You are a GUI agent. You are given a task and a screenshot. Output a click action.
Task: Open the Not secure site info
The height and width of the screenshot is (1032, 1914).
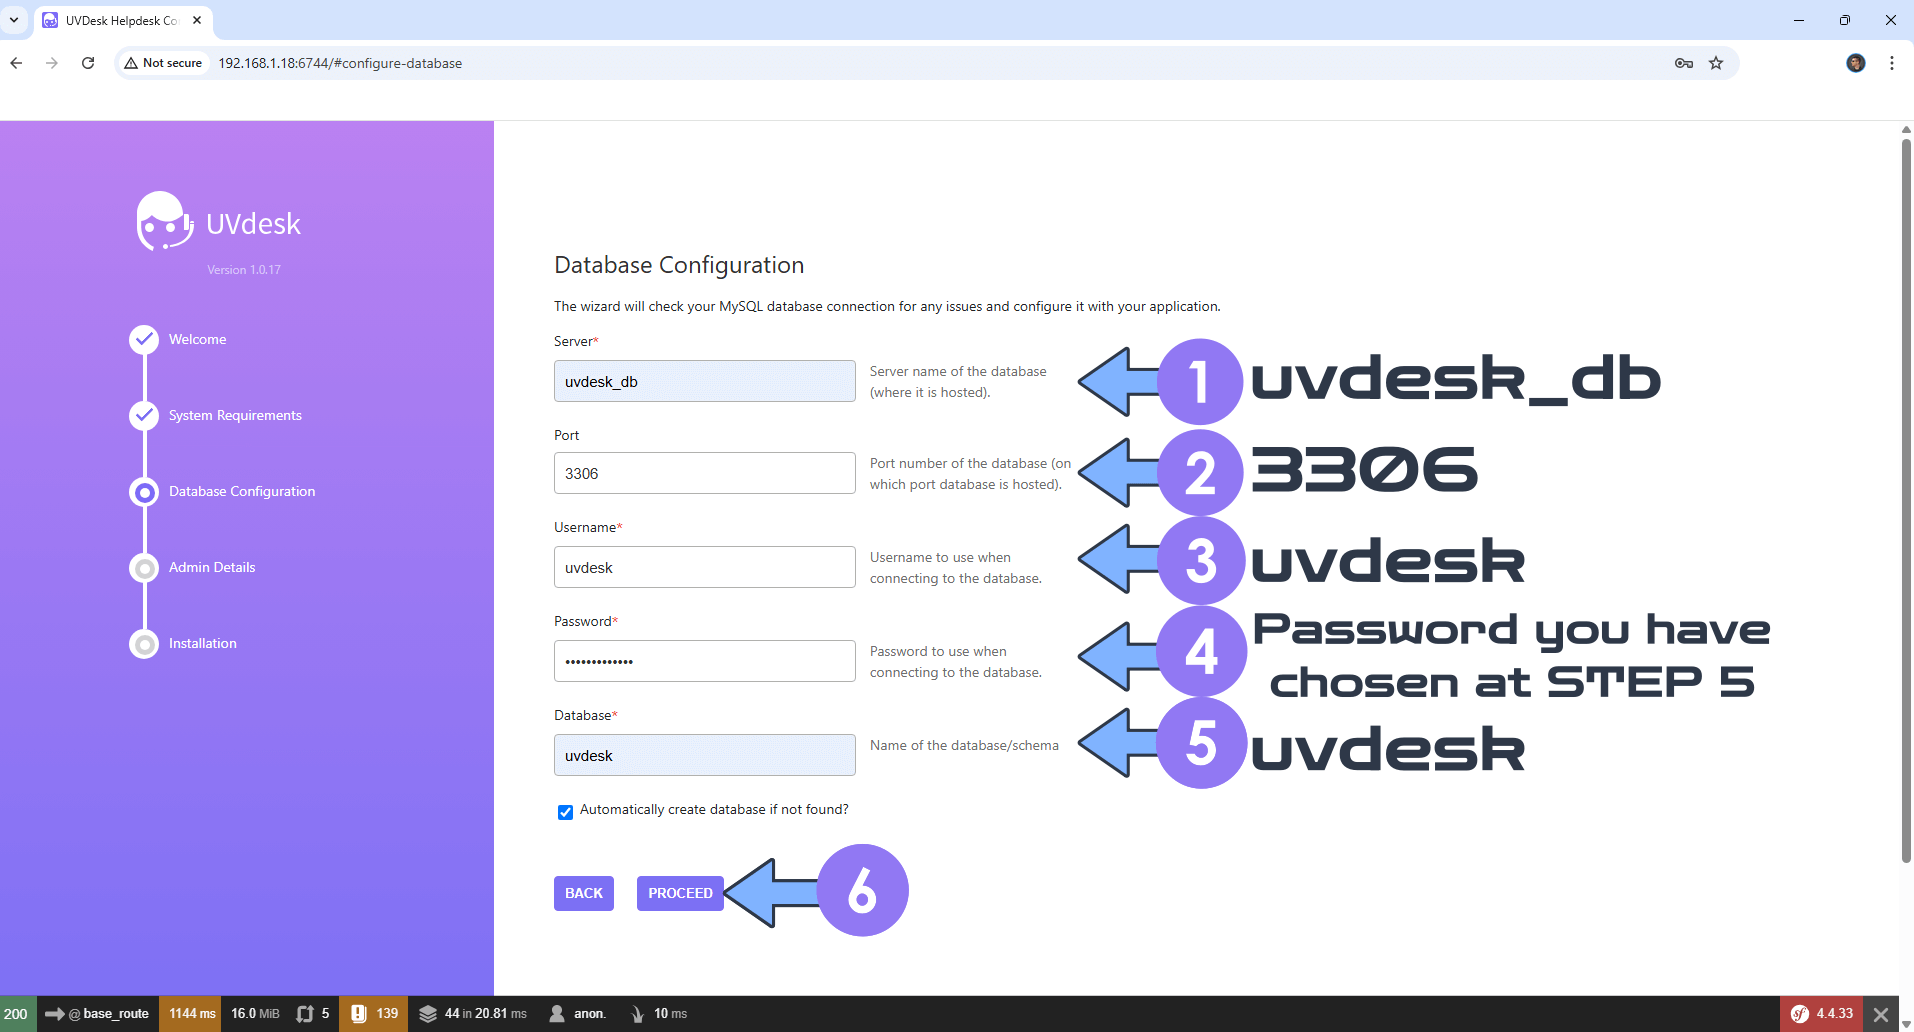pos(163,63)
